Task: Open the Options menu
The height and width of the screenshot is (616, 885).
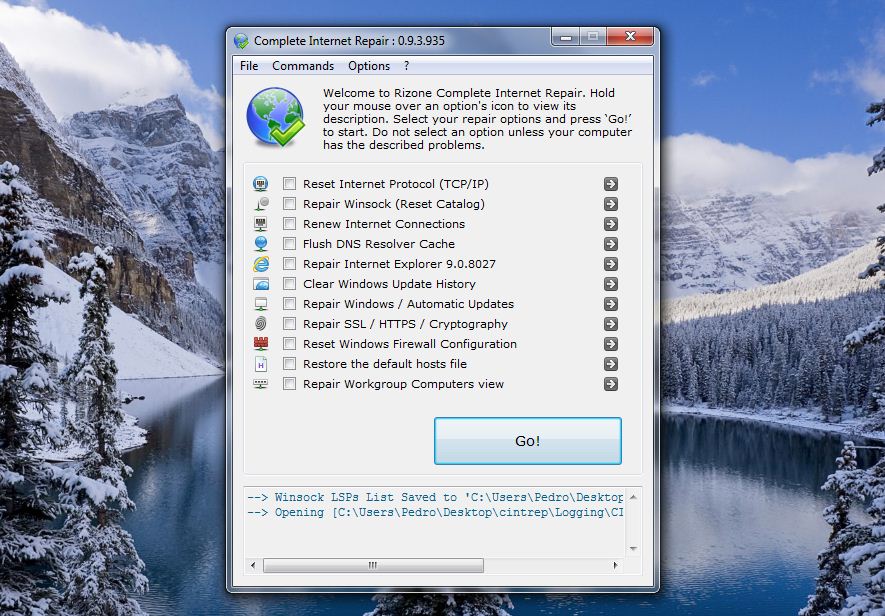Action: (x=369, y=66)
